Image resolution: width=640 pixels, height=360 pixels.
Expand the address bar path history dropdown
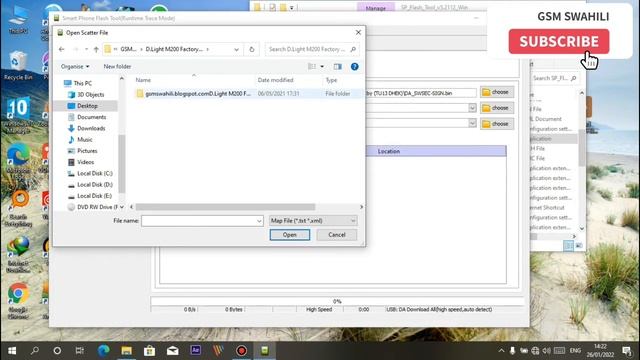pos(236,49)
